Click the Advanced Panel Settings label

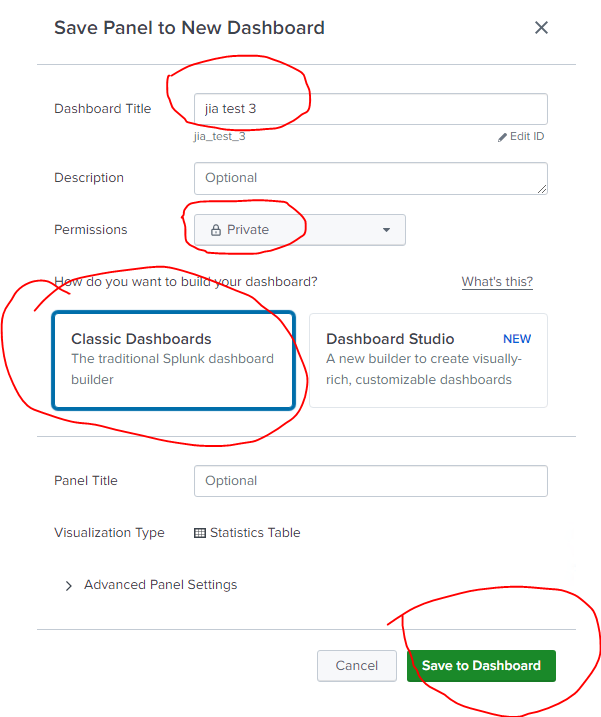click(160, 585)
